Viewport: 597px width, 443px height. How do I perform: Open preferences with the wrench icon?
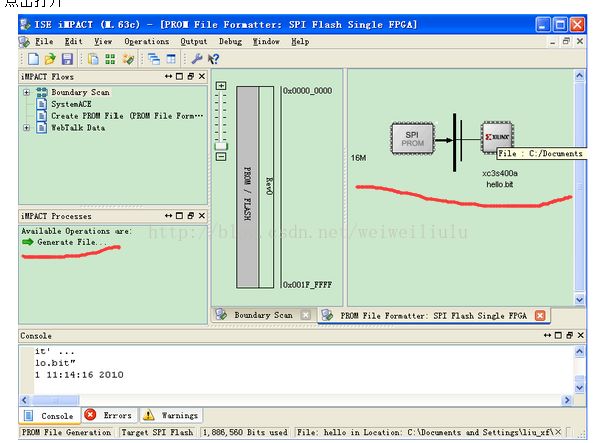tap(196, 59)
